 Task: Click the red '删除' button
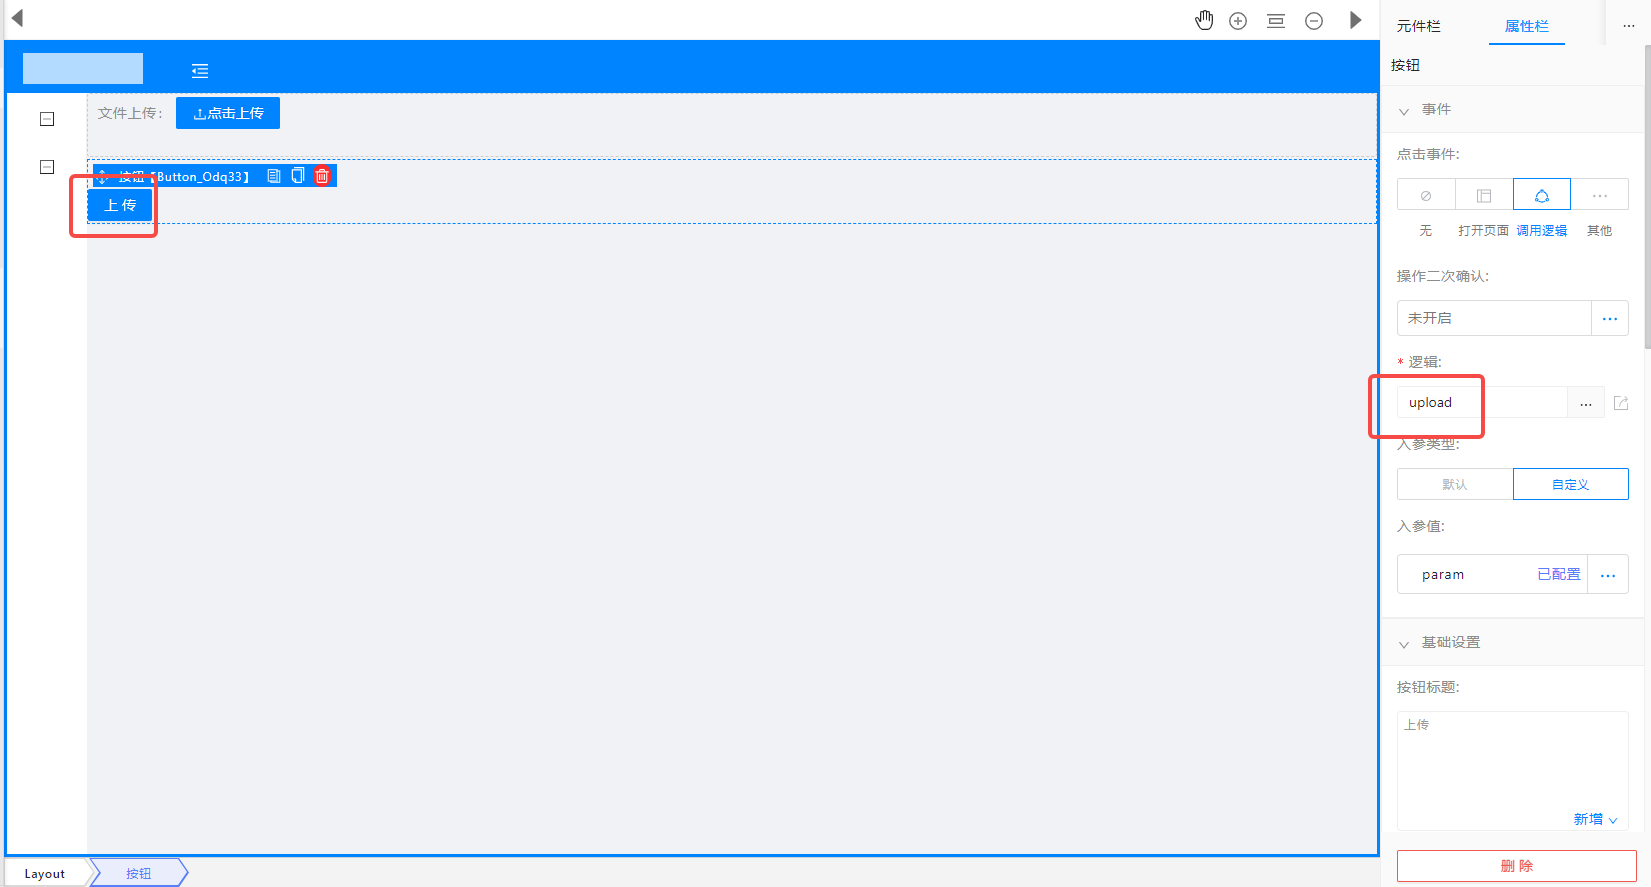tap(1517, 866)
